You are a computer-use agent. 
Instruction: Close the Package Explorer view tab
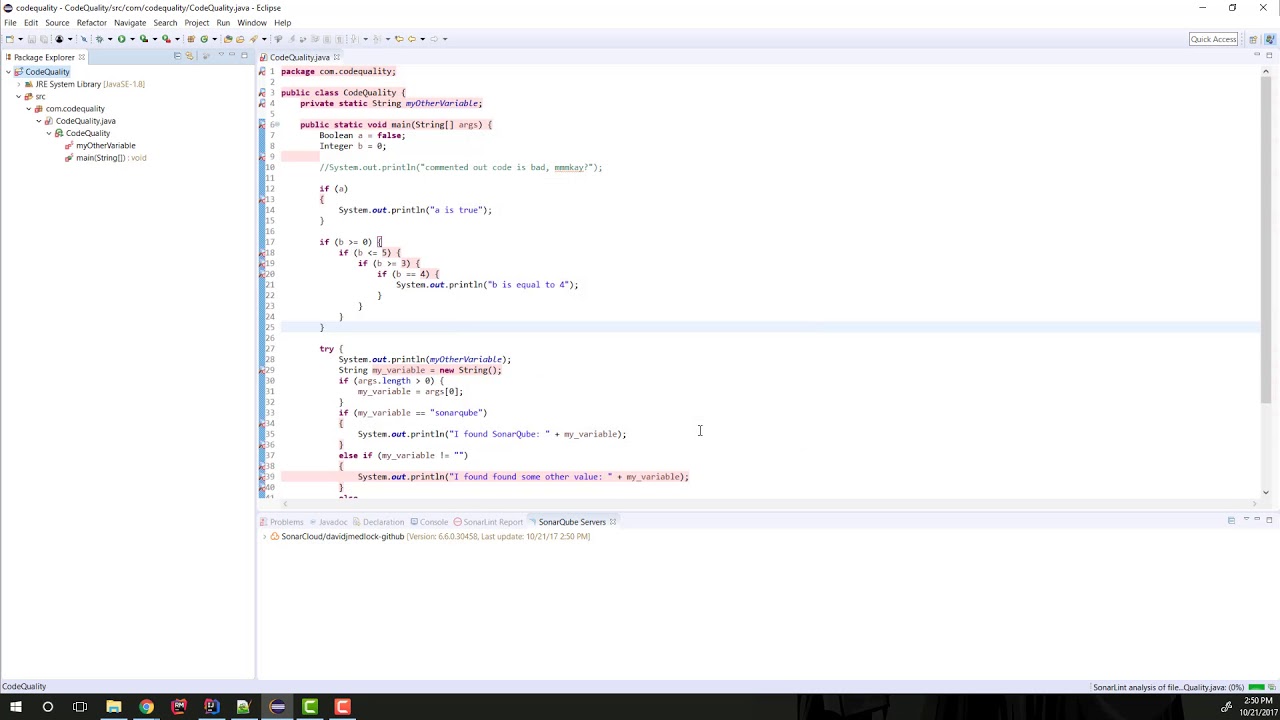(82, 57)
